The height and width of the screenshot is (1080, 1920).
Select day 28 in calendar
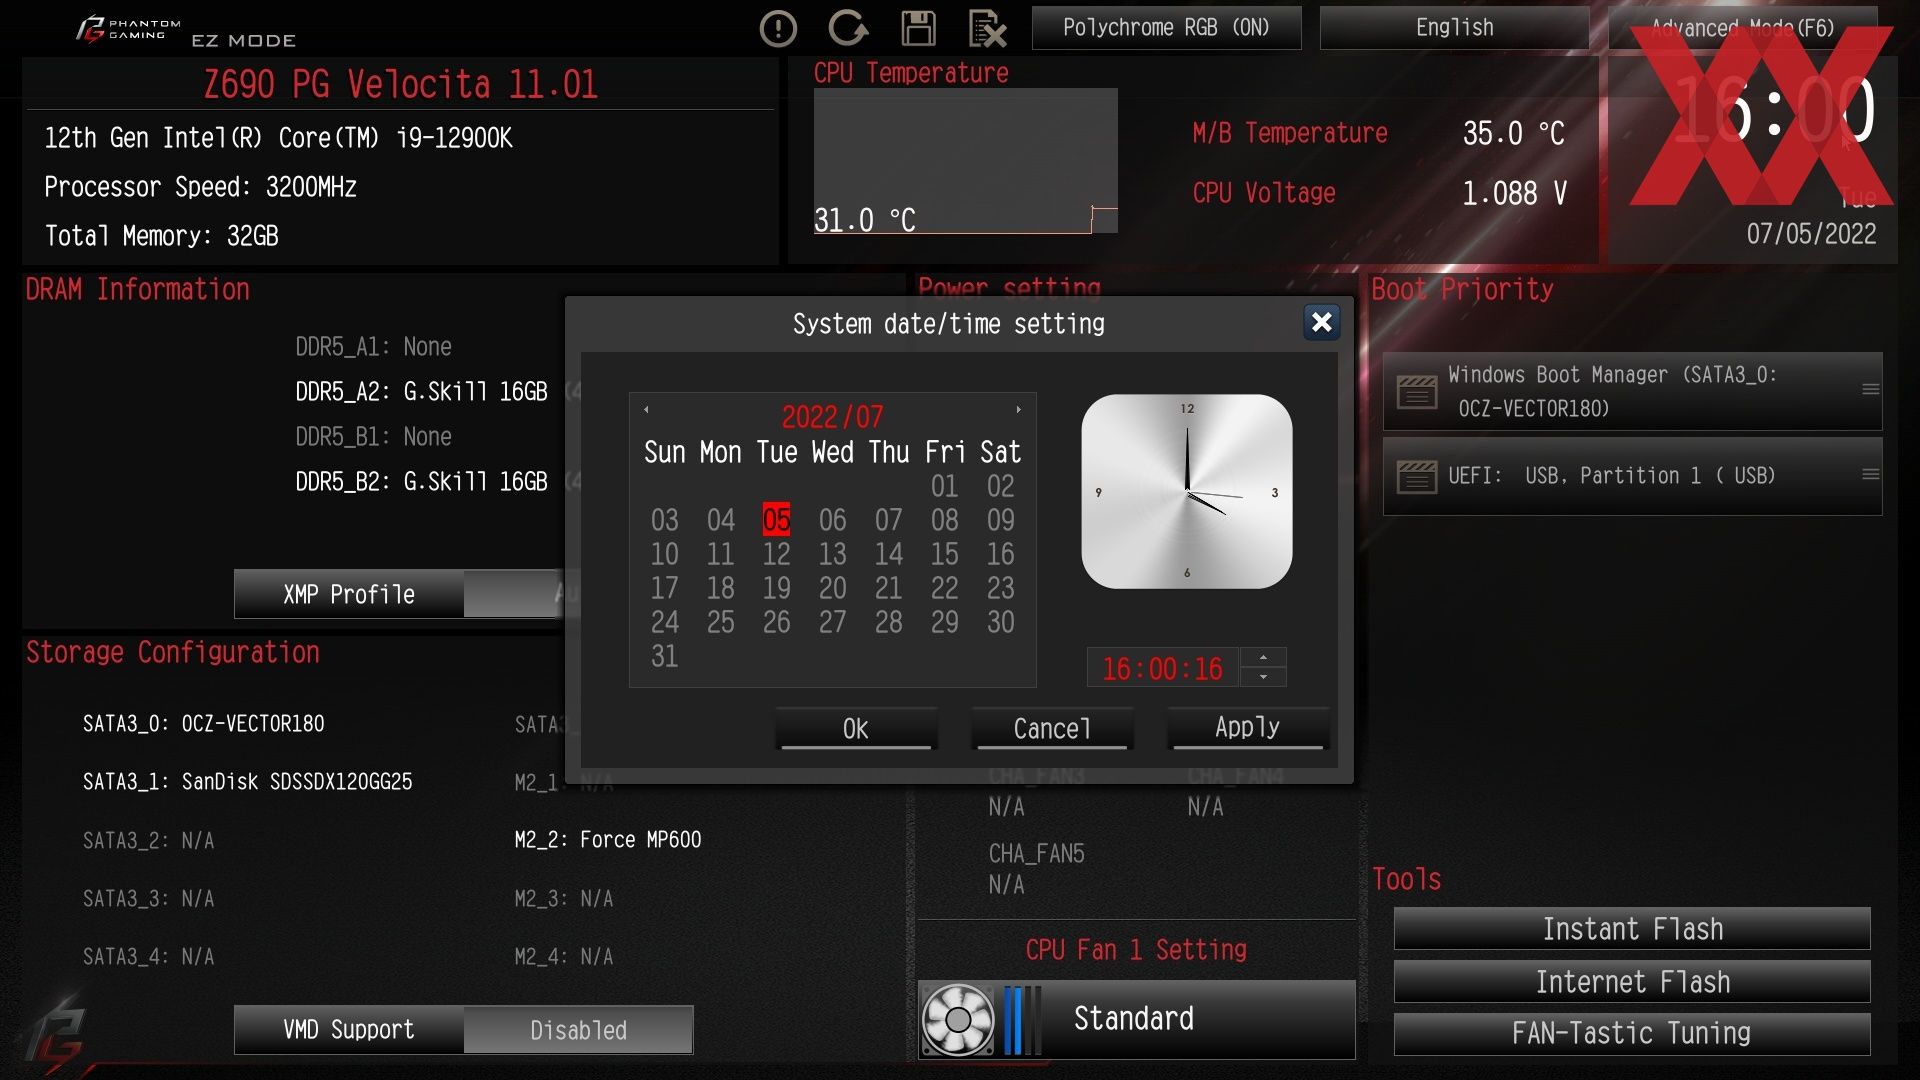pyautogui.click(x=888, y=622)
